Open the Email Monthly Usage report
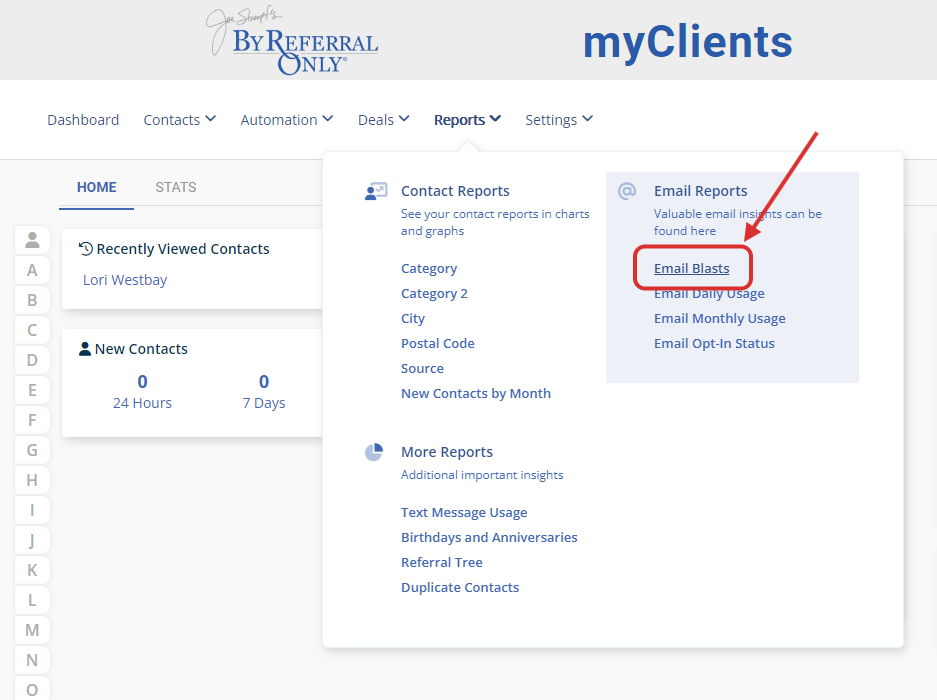The height and width of the screenshot is (700, 937). [x=719, y=319]
